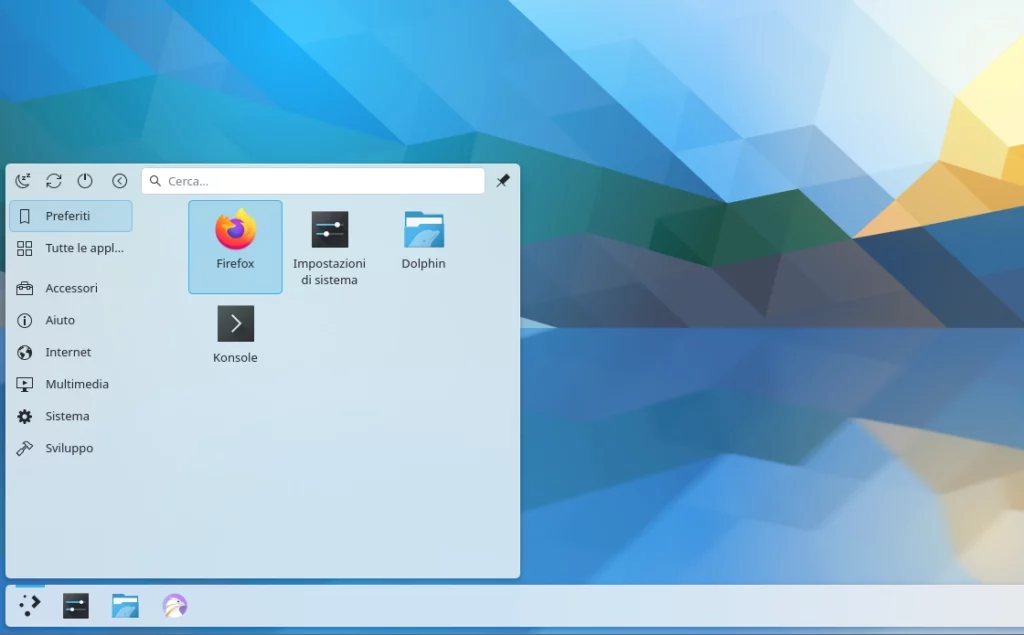The image size is (1024, 635).
Task: Collapse the power options with the chevron
Action: [119, 181]
